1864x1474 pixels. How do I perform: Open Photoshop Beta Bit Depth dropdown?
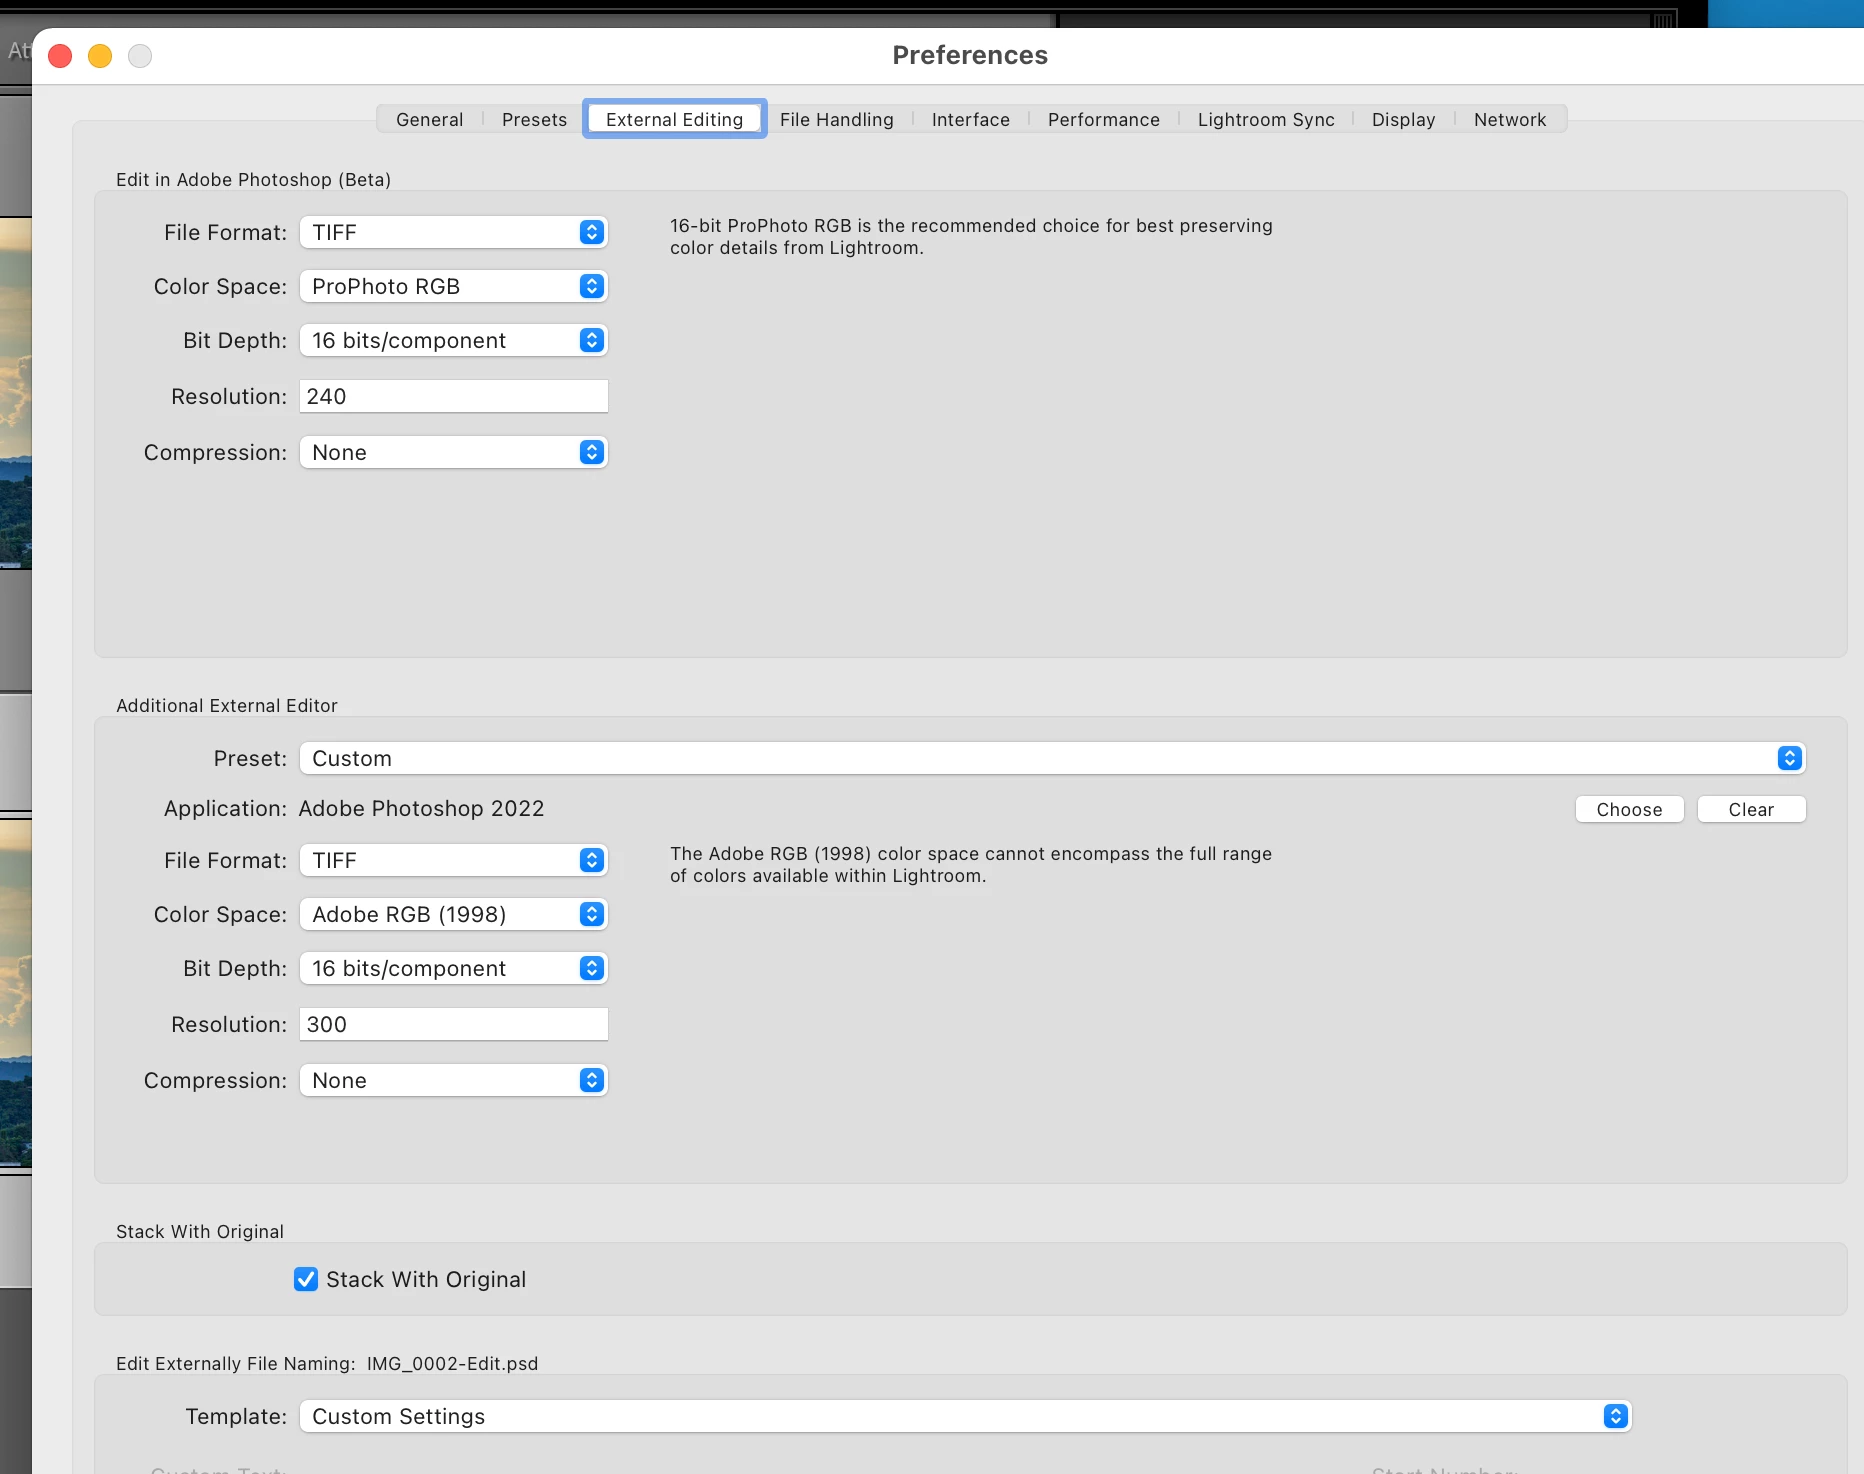[x=454, y=340]
